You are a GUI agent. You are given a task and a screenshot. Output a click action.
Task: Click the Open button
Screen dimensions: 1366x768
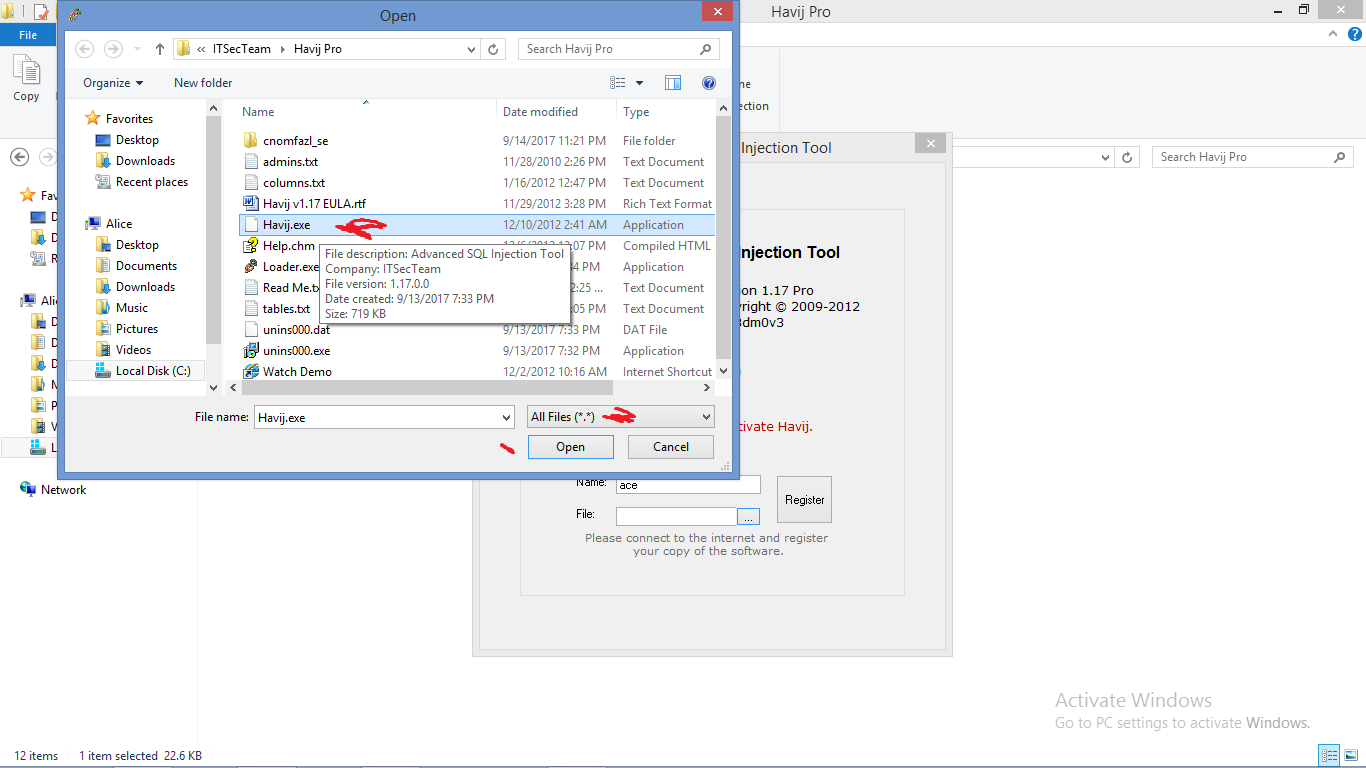[570, 447]
